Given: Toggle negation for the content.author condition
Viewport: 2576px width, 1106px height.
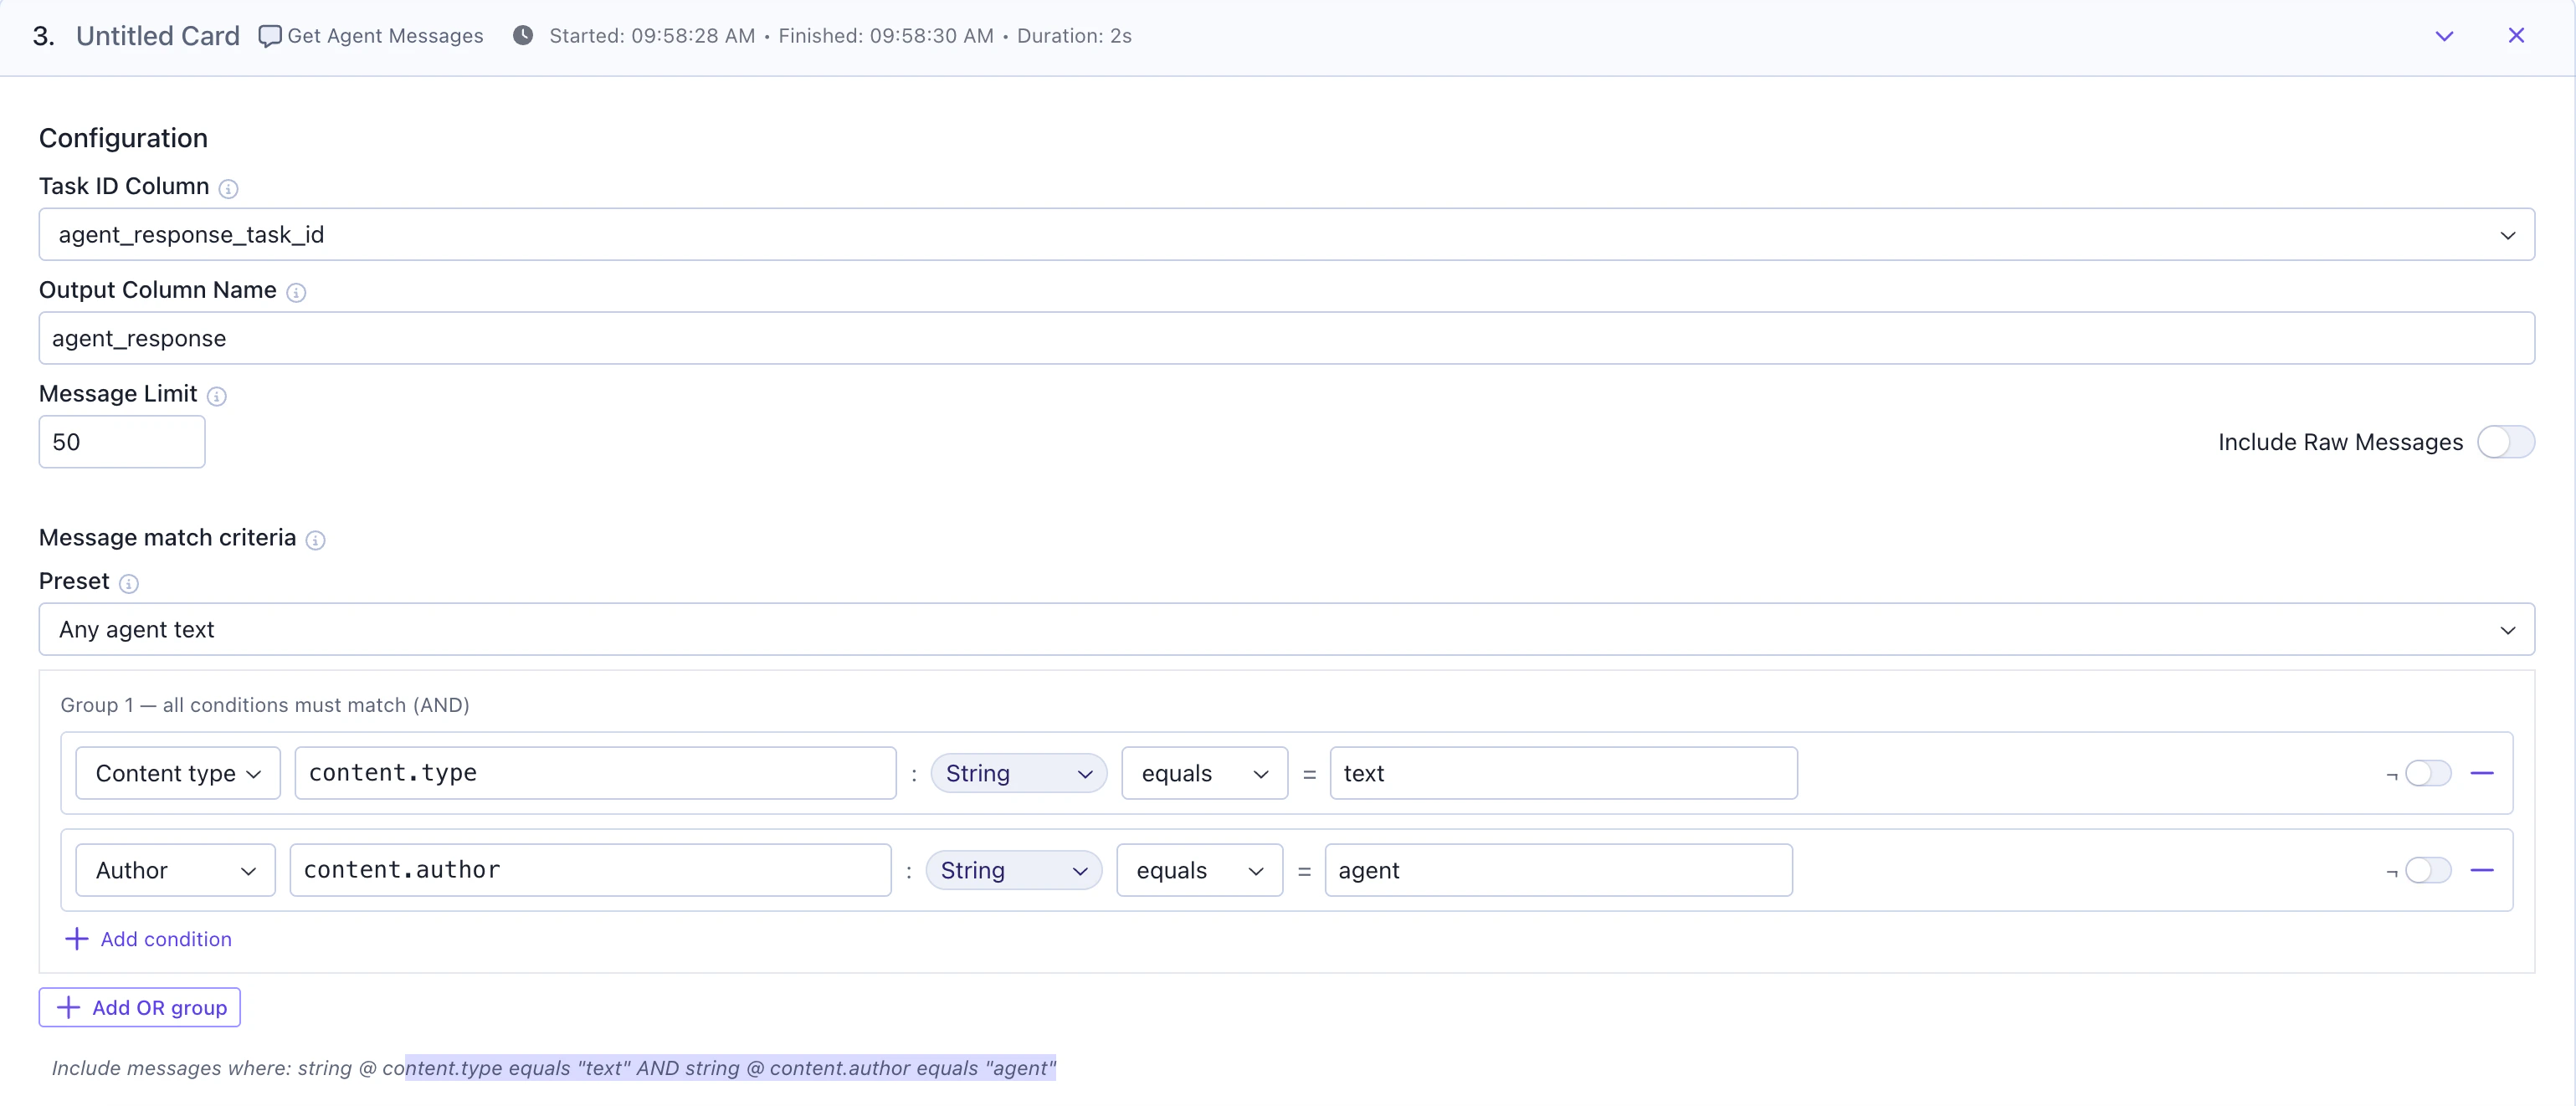Looking at the screenshot, I should point(2428,870).
